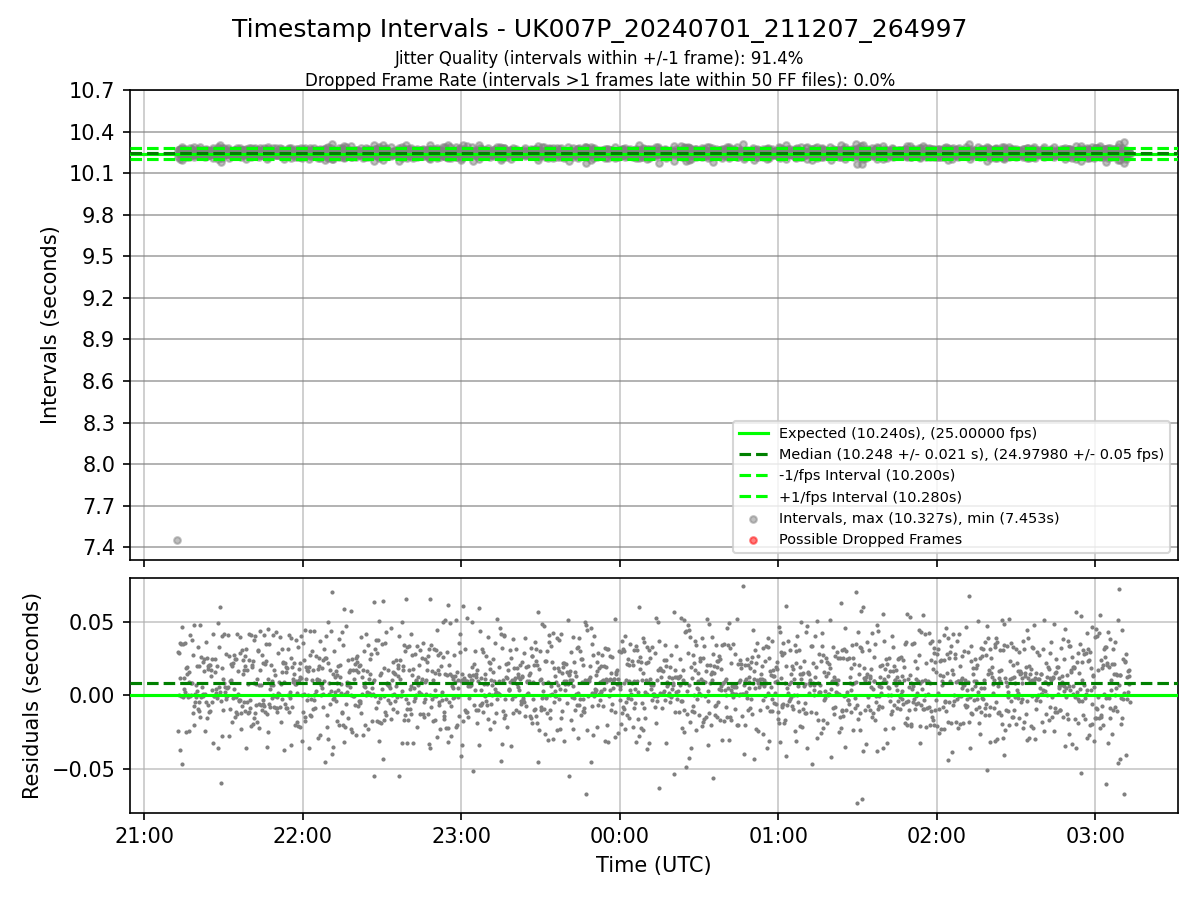Click the 00:00 x-axis tick label
Image resolution: width=1200 pixels, height=900 pixels.
(x=620, y=836)
